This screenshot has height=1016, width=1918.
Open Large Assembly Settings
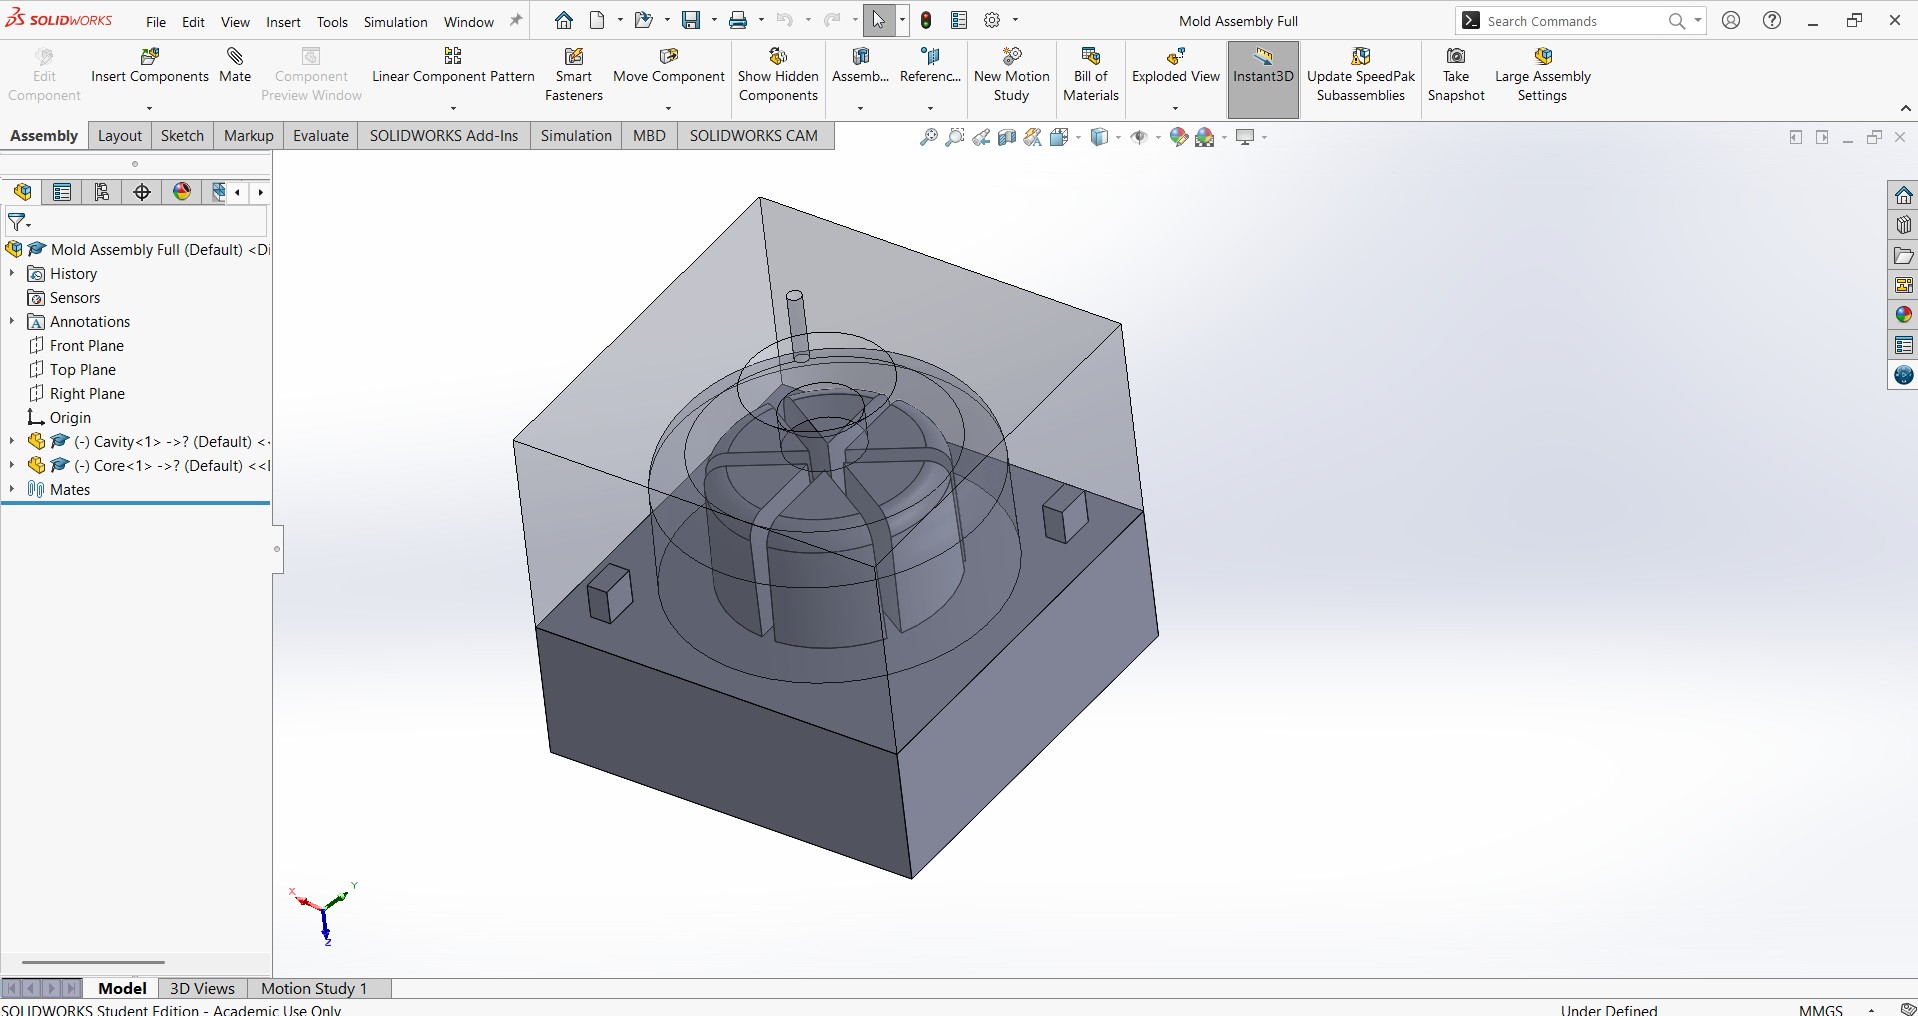1542,75
